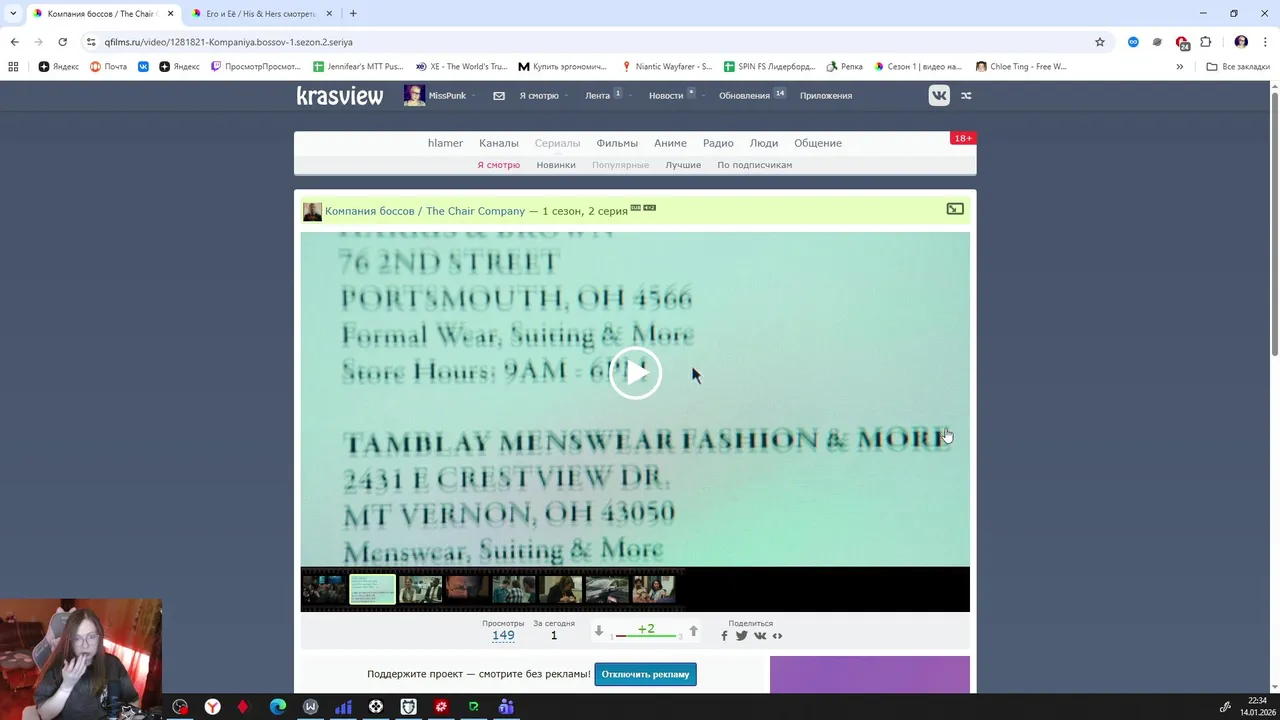
Task: Click the shuffle random video icon
Action: coord(966,96)
